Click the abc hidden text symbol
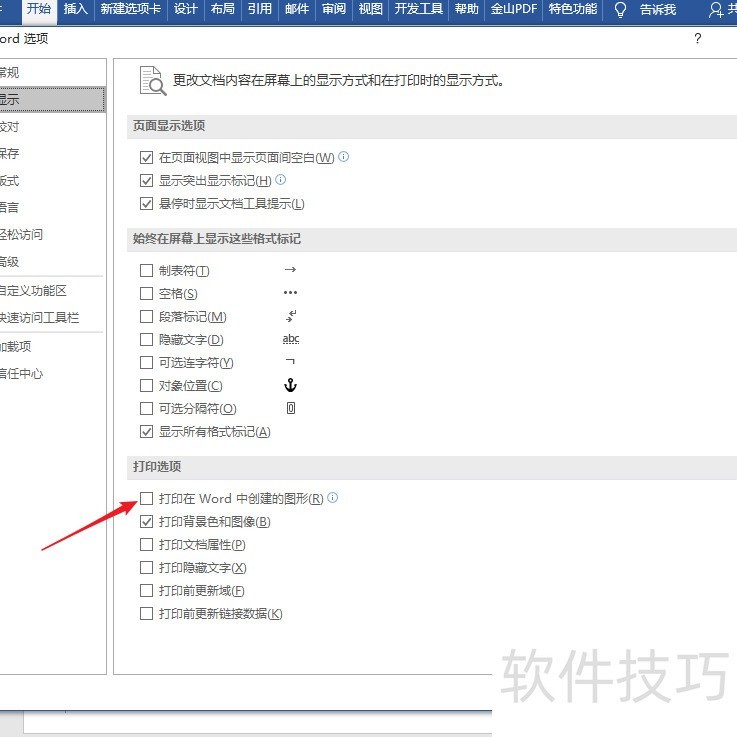The width and height of the screenshot is (737, 737). (291, 339)
